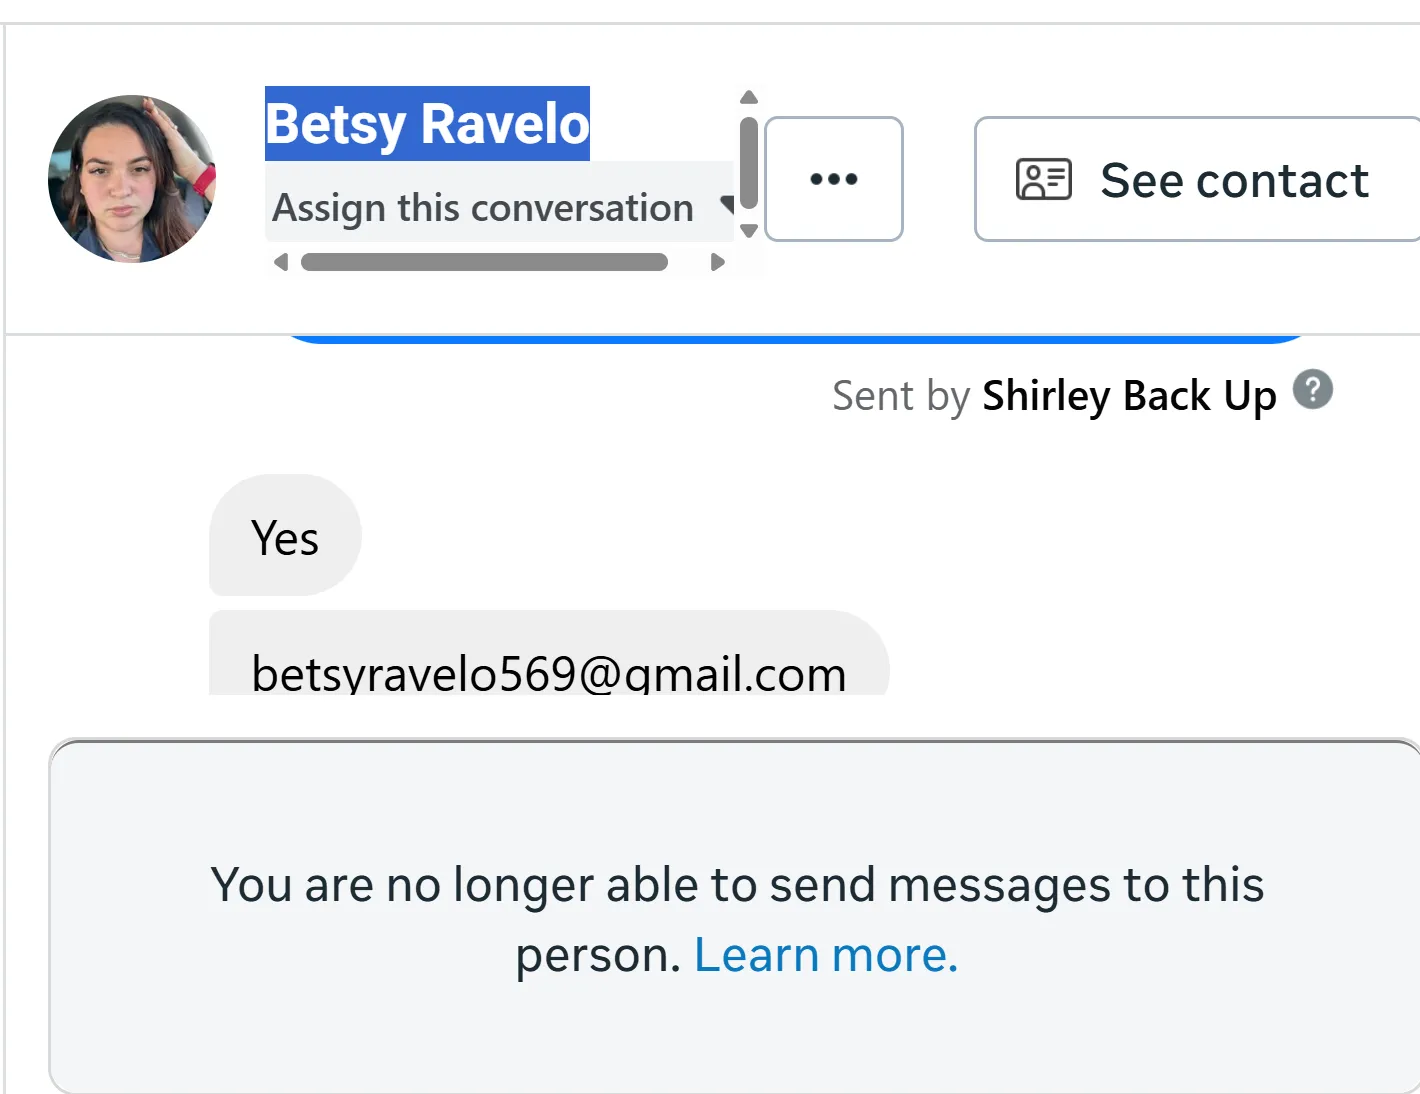Select the Yes message bubble
The width and height of the screenshot is (1420, 1094).
coord(285,537)
